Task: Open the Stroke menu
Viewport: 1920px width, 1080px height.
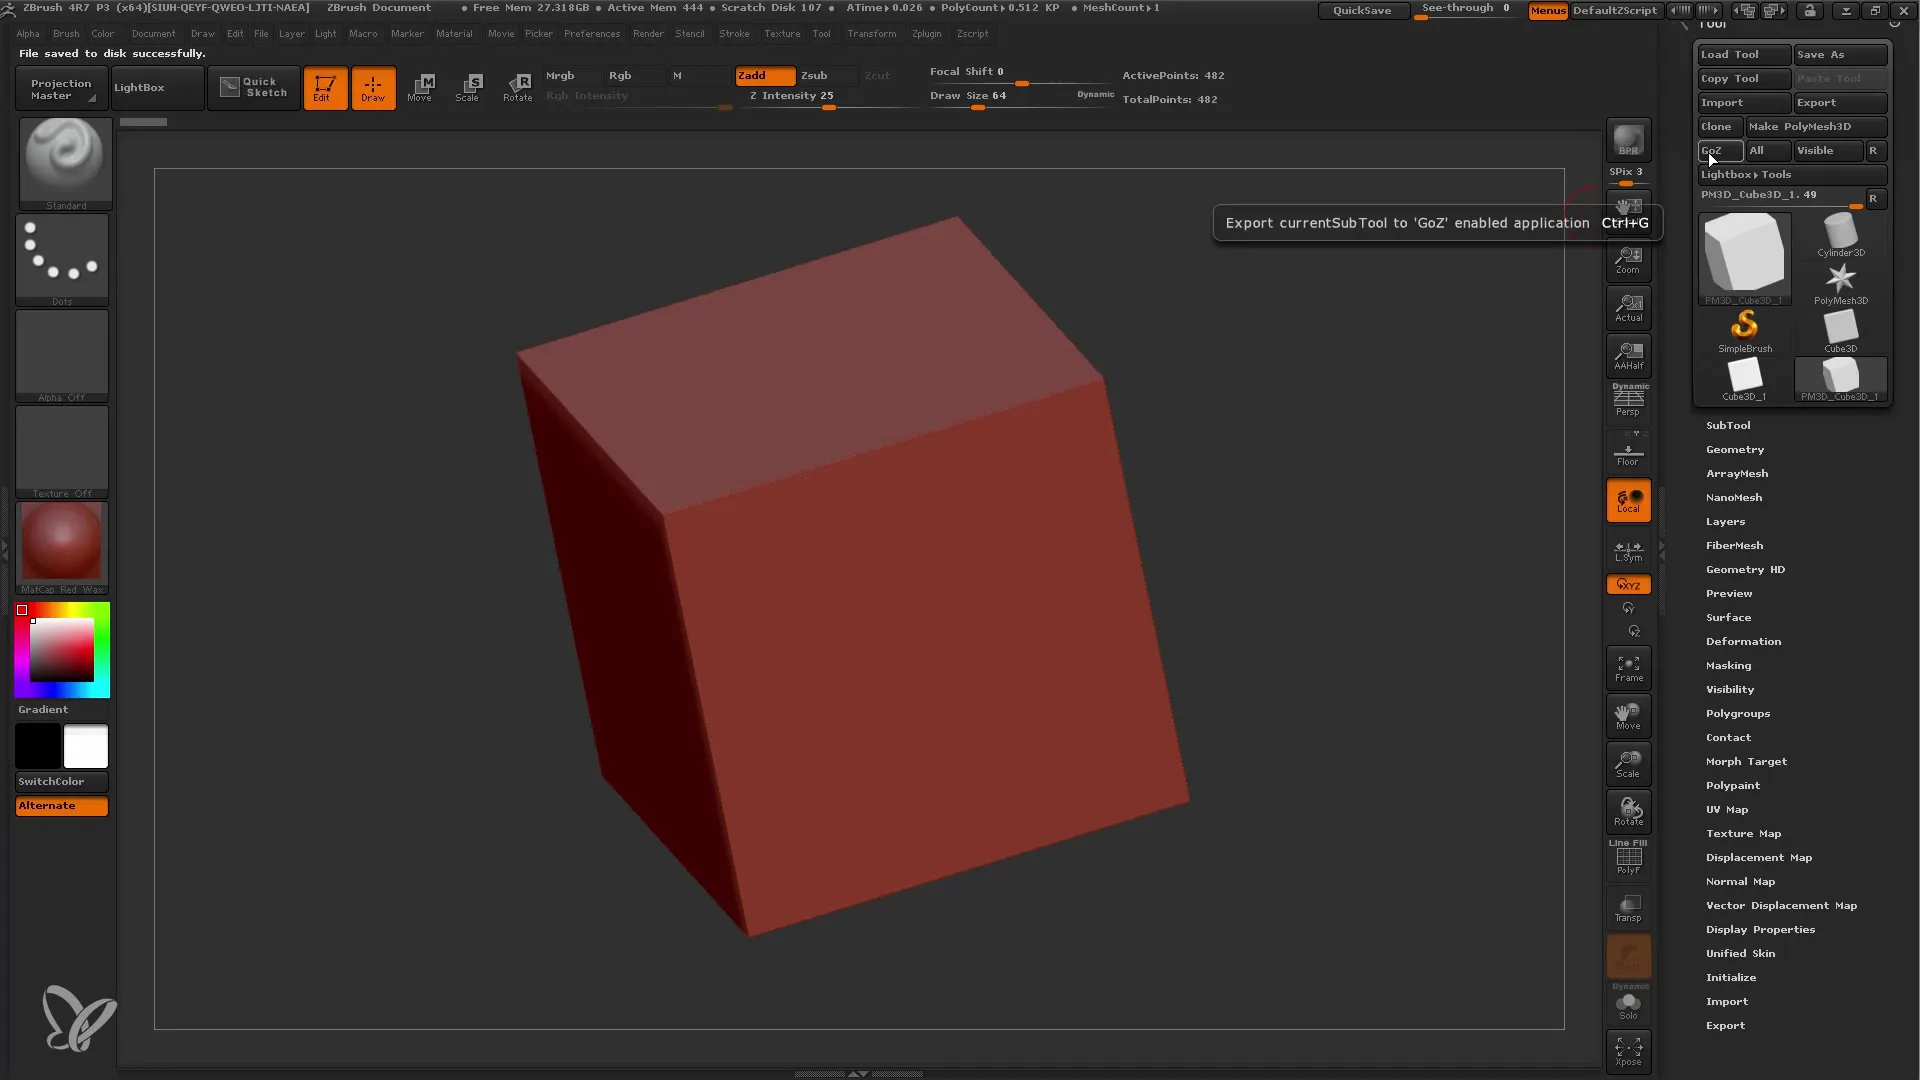Action: (x=734, y=34)
